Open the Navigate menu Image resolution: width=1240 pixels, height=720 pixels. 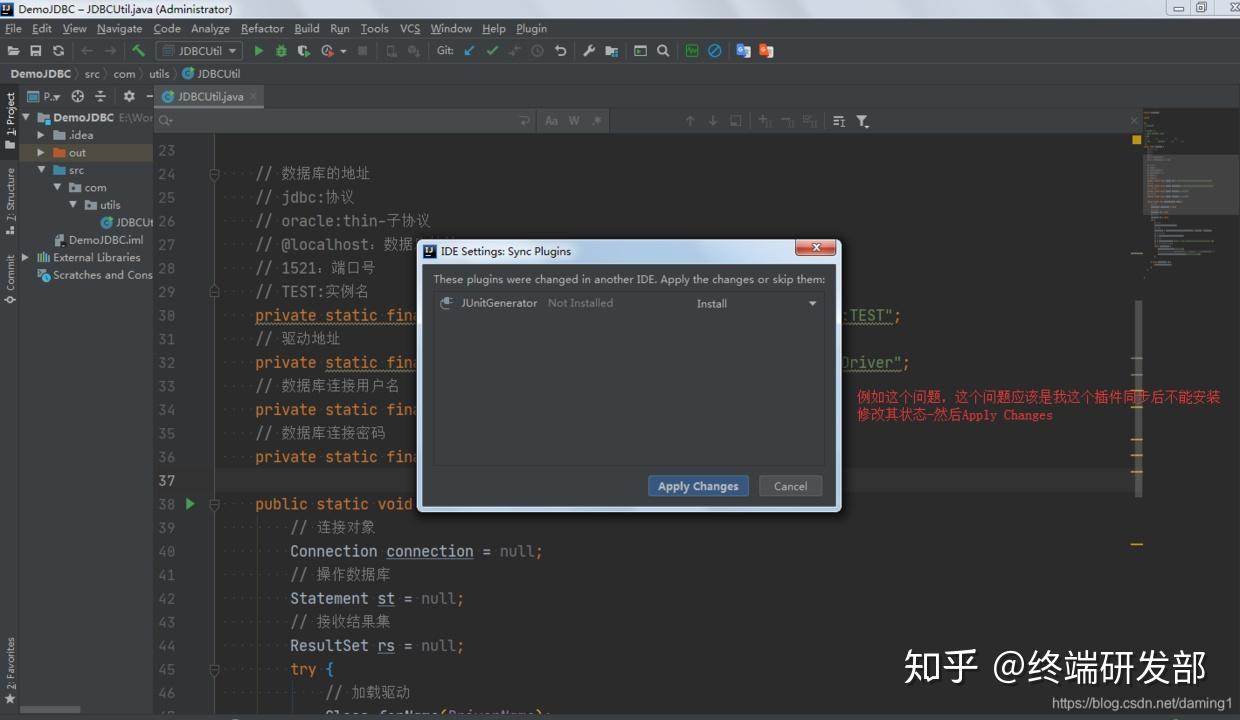(119, 29)
